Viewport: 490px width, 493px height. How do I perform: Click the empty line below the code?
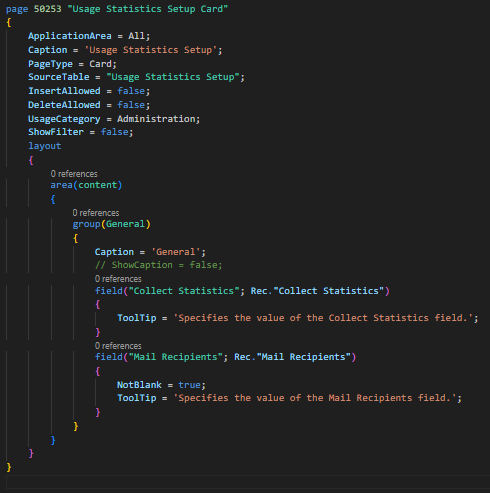tap(248, 482)
